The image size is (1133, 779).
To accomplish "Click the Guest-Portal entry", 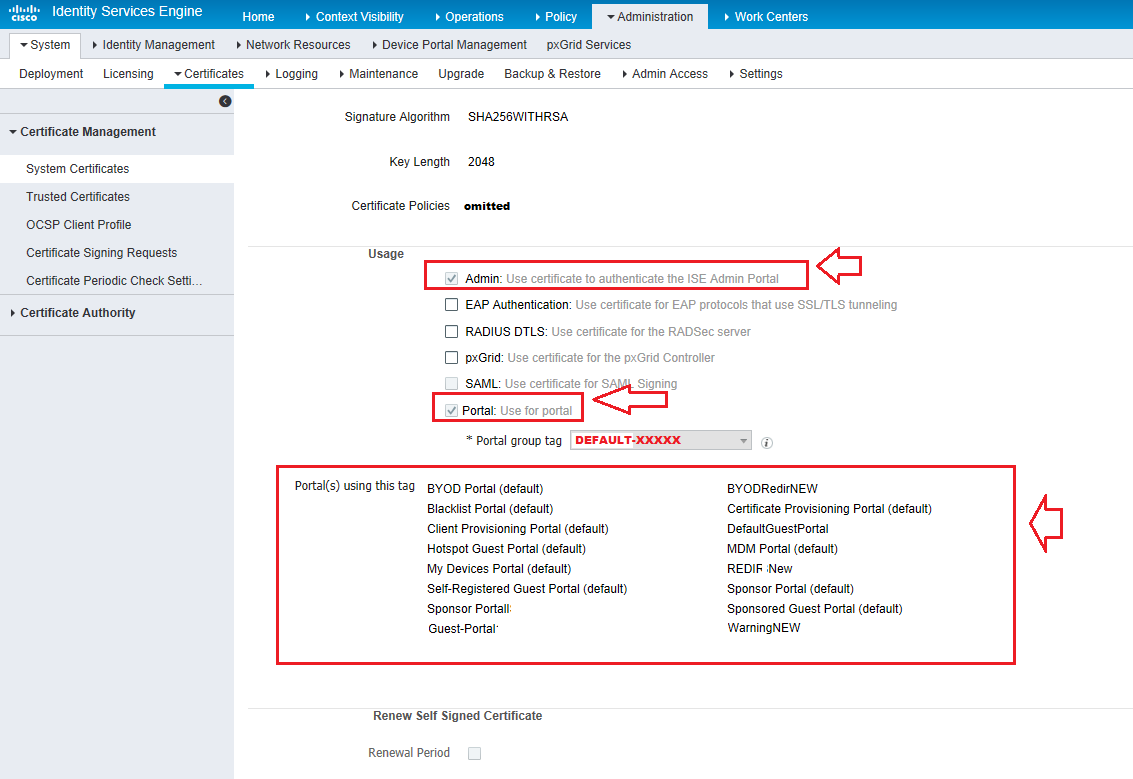I will pyautogui.click(x=462, y=629).
